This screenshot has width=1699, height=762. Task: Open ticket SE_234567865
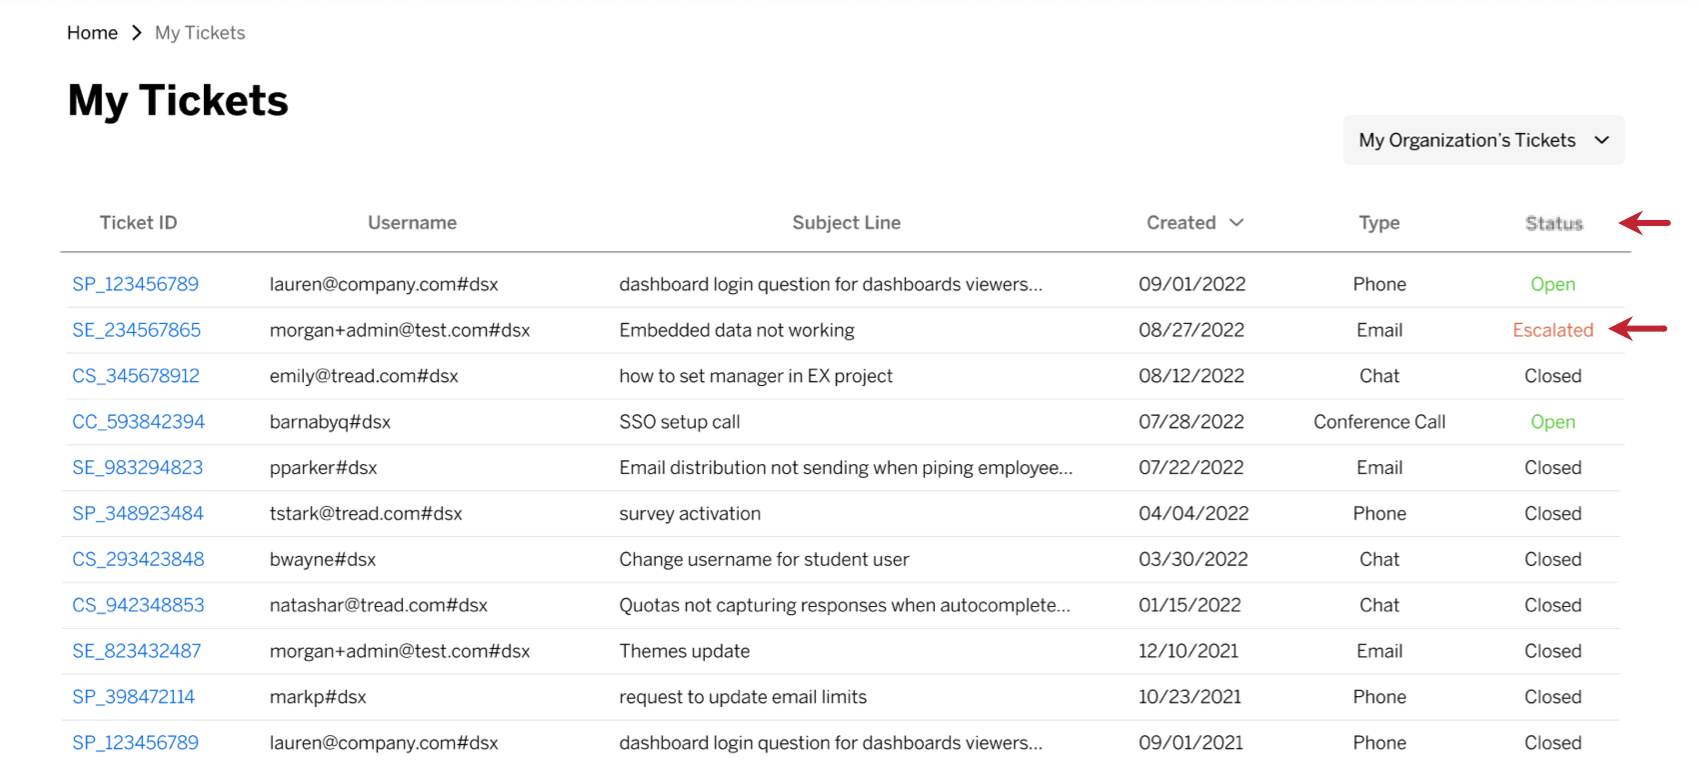coord(136,330)
